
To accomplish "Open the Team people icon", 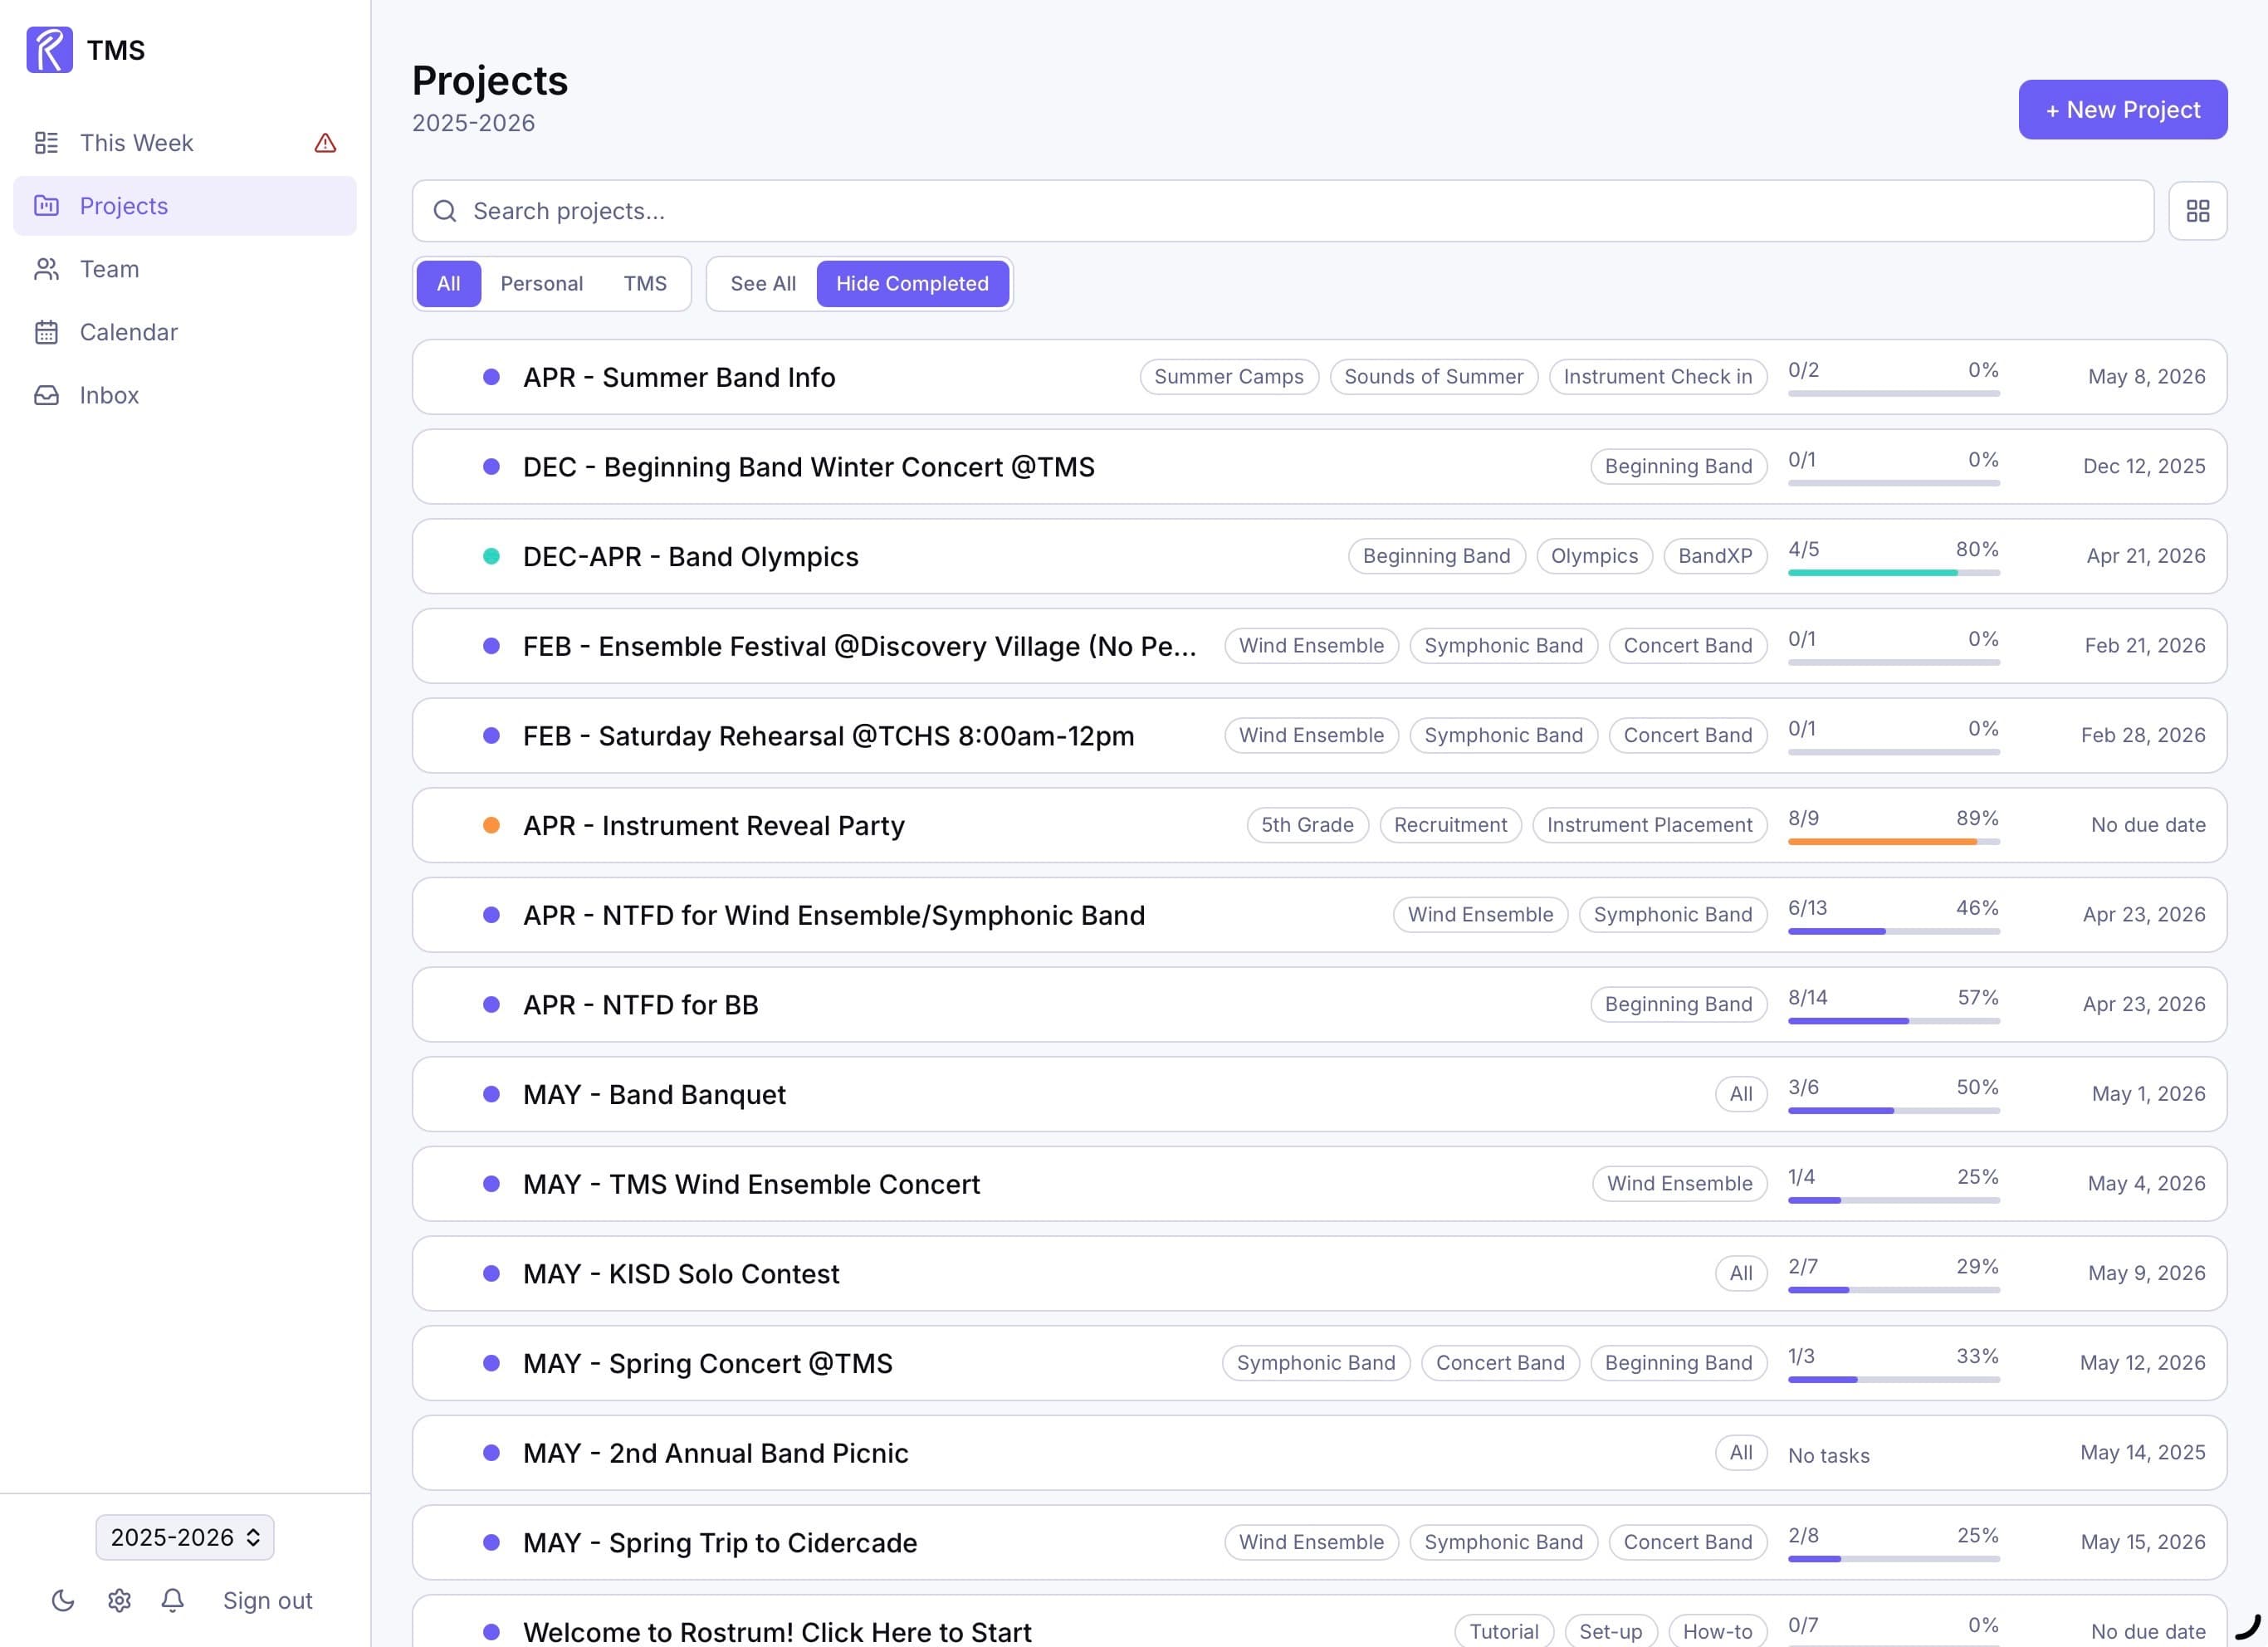I will (46, 269).
